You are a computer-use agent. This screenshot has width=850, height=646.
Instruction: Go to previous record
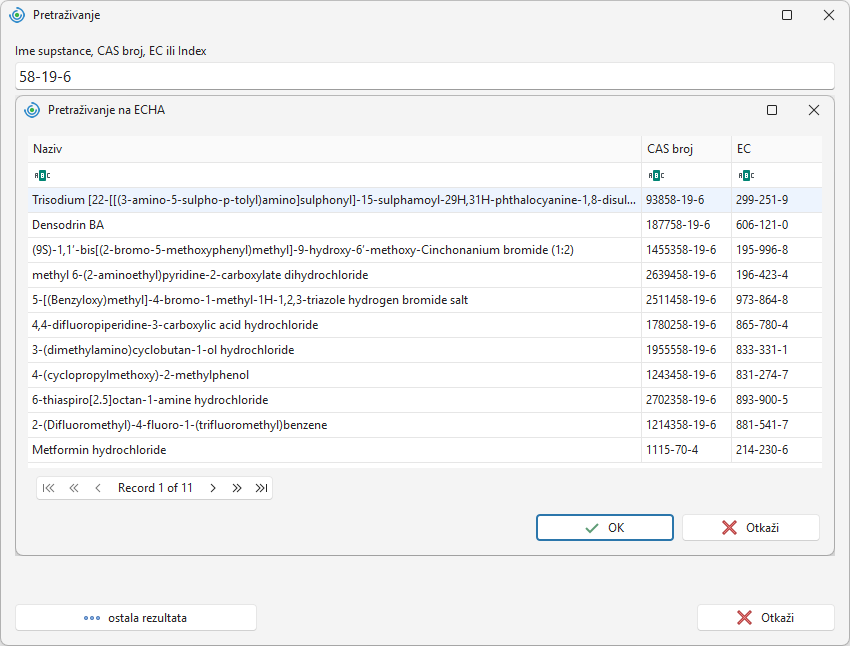[x=98, y=488]
